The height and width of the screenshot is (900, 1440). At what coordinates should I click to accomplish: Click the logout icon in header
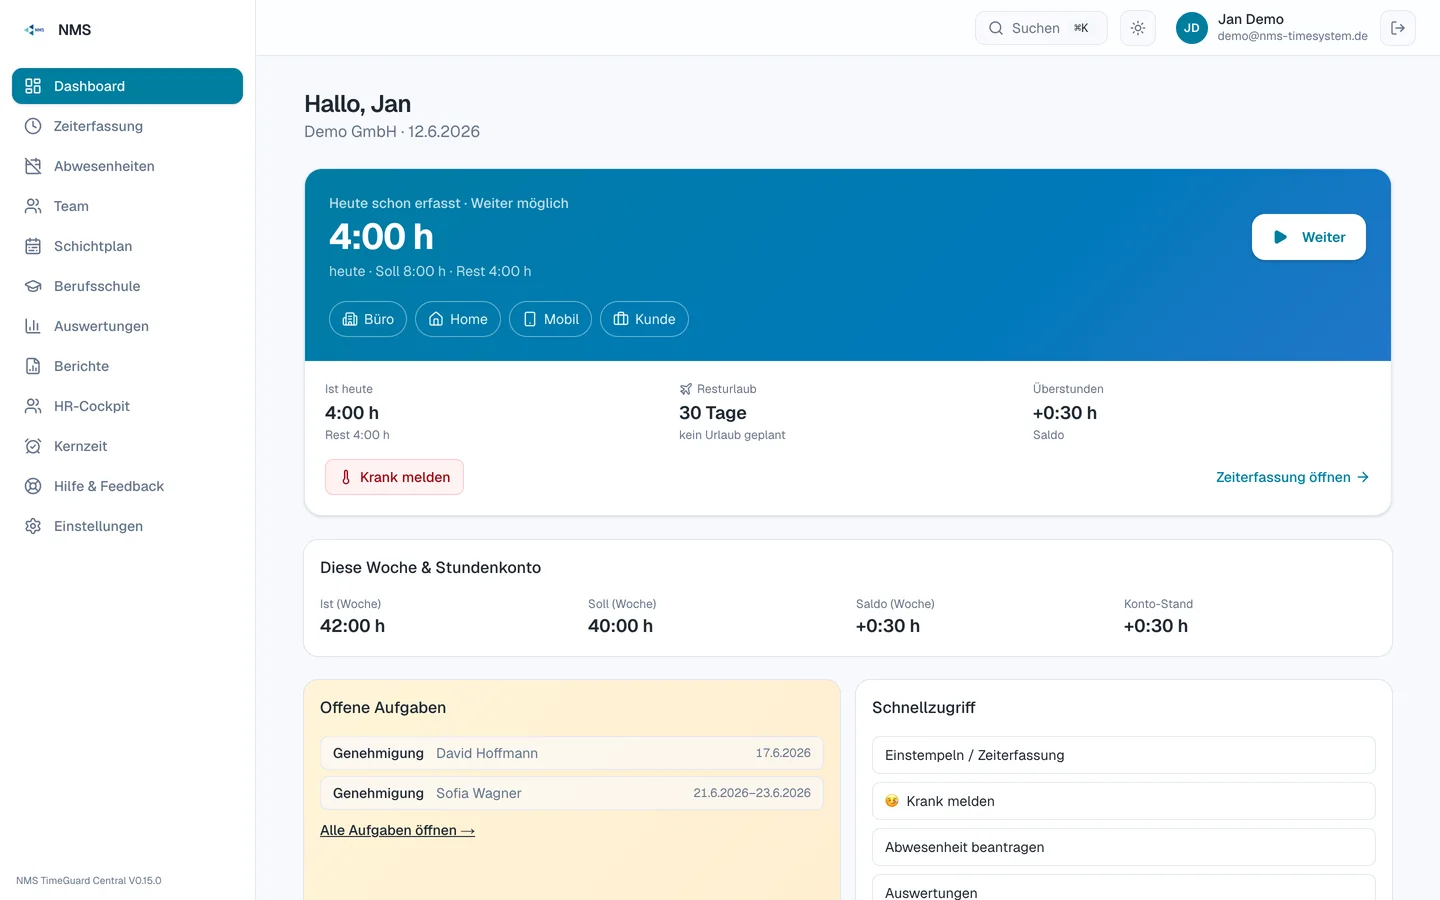[x=1398, y=28]
